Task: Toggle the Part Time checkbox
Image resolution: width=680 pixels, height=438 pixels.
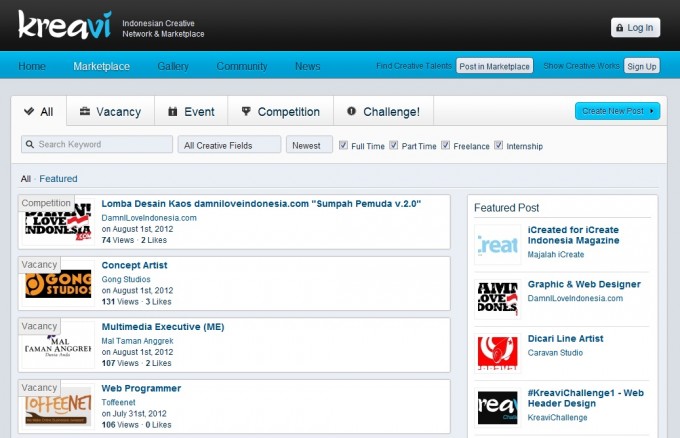Action: click(x=394, y=145)
